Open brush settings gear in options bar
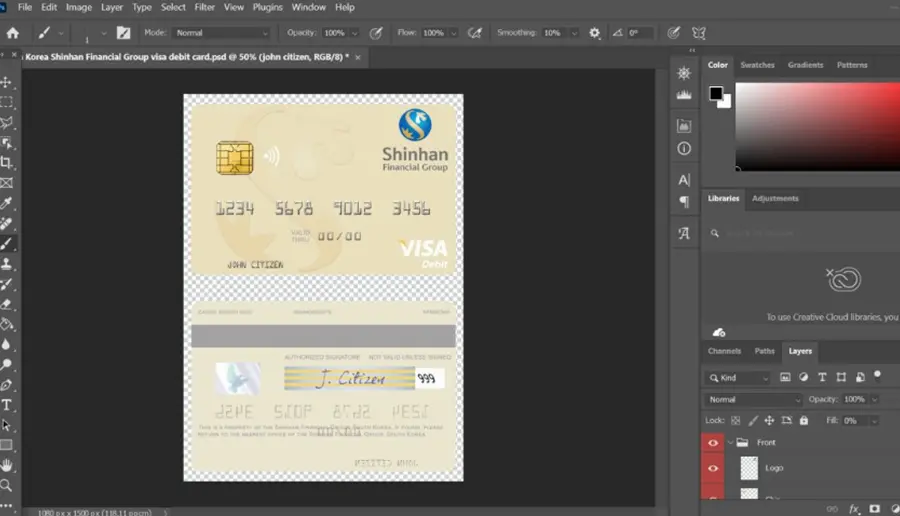Screen dimensions: 900x516 595,33
